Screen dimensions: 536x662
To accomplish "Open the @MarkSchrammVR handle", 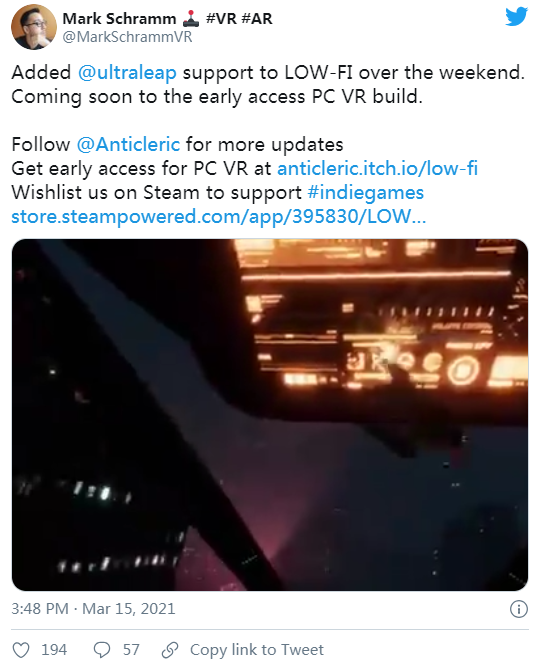I will (x=127, y=37).
